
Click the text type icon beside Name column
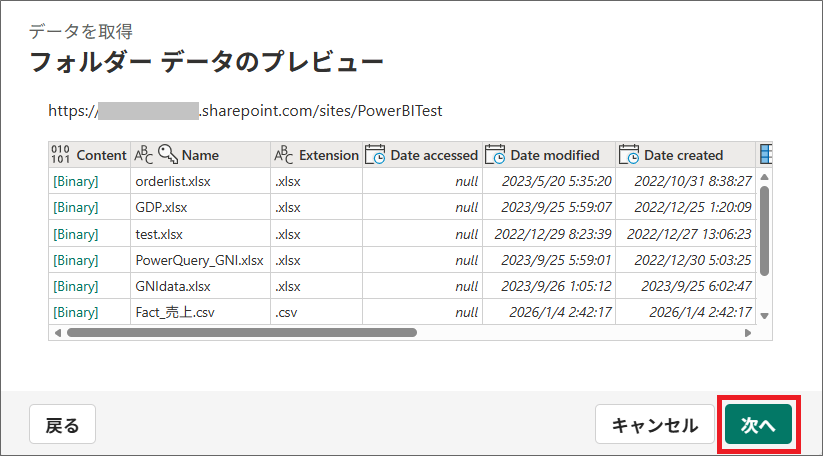tap(144, 155)
